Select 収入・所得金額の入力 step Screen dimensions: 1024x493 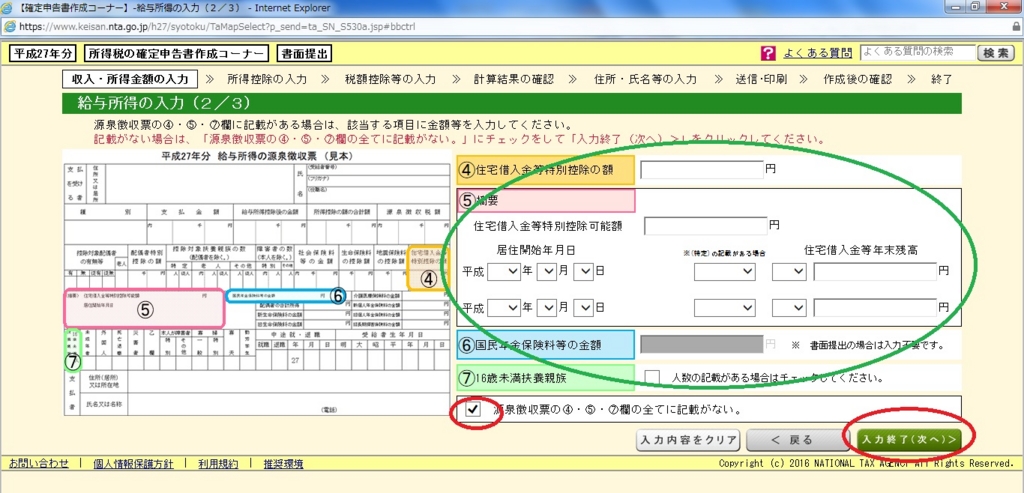pyautogui.click(x=129, y=79)
